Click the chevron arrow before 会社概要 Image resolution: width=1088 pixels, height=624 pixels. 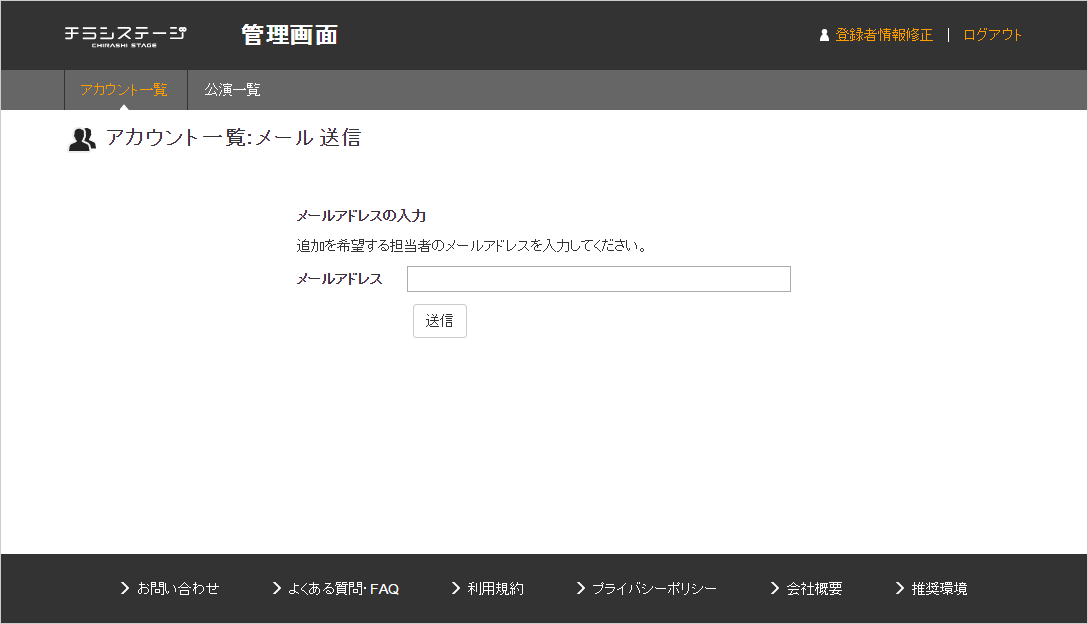(775, 588)
